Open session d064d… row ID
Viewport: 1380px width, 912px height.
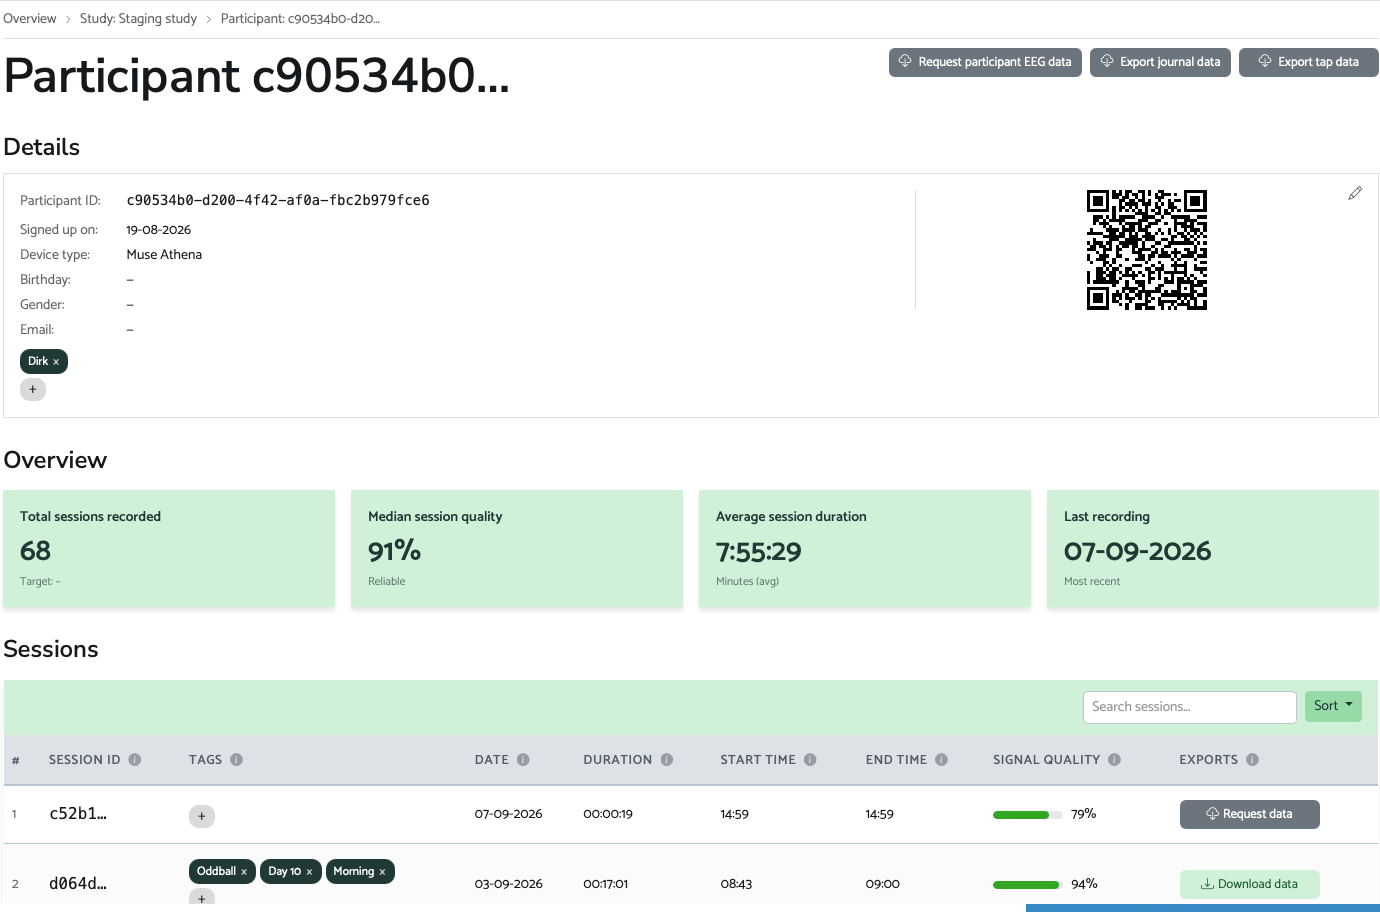pos(78,884)
